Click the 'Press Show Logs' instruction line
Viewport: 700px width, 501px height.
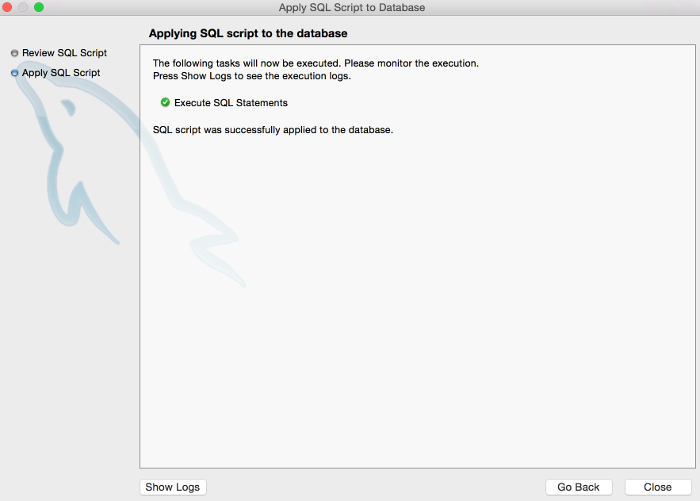pos(252,76)
